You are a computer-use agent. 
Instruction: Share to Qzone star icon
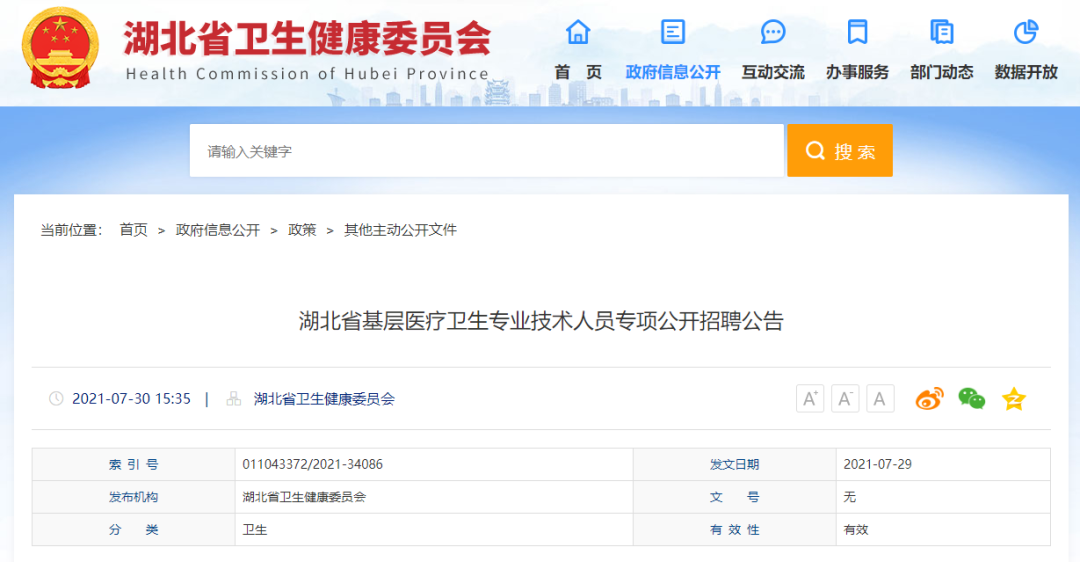pos(1014,399)
